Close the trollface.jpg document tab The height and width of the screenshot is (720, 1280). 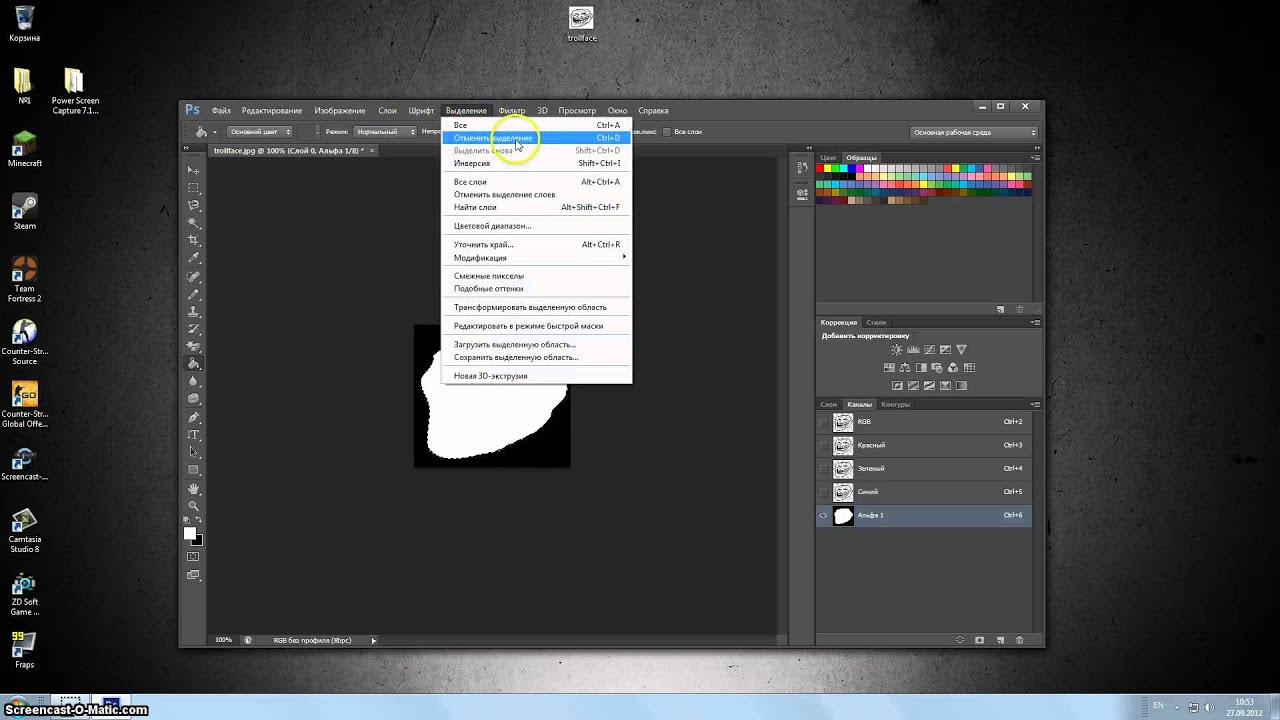[372, 151]
